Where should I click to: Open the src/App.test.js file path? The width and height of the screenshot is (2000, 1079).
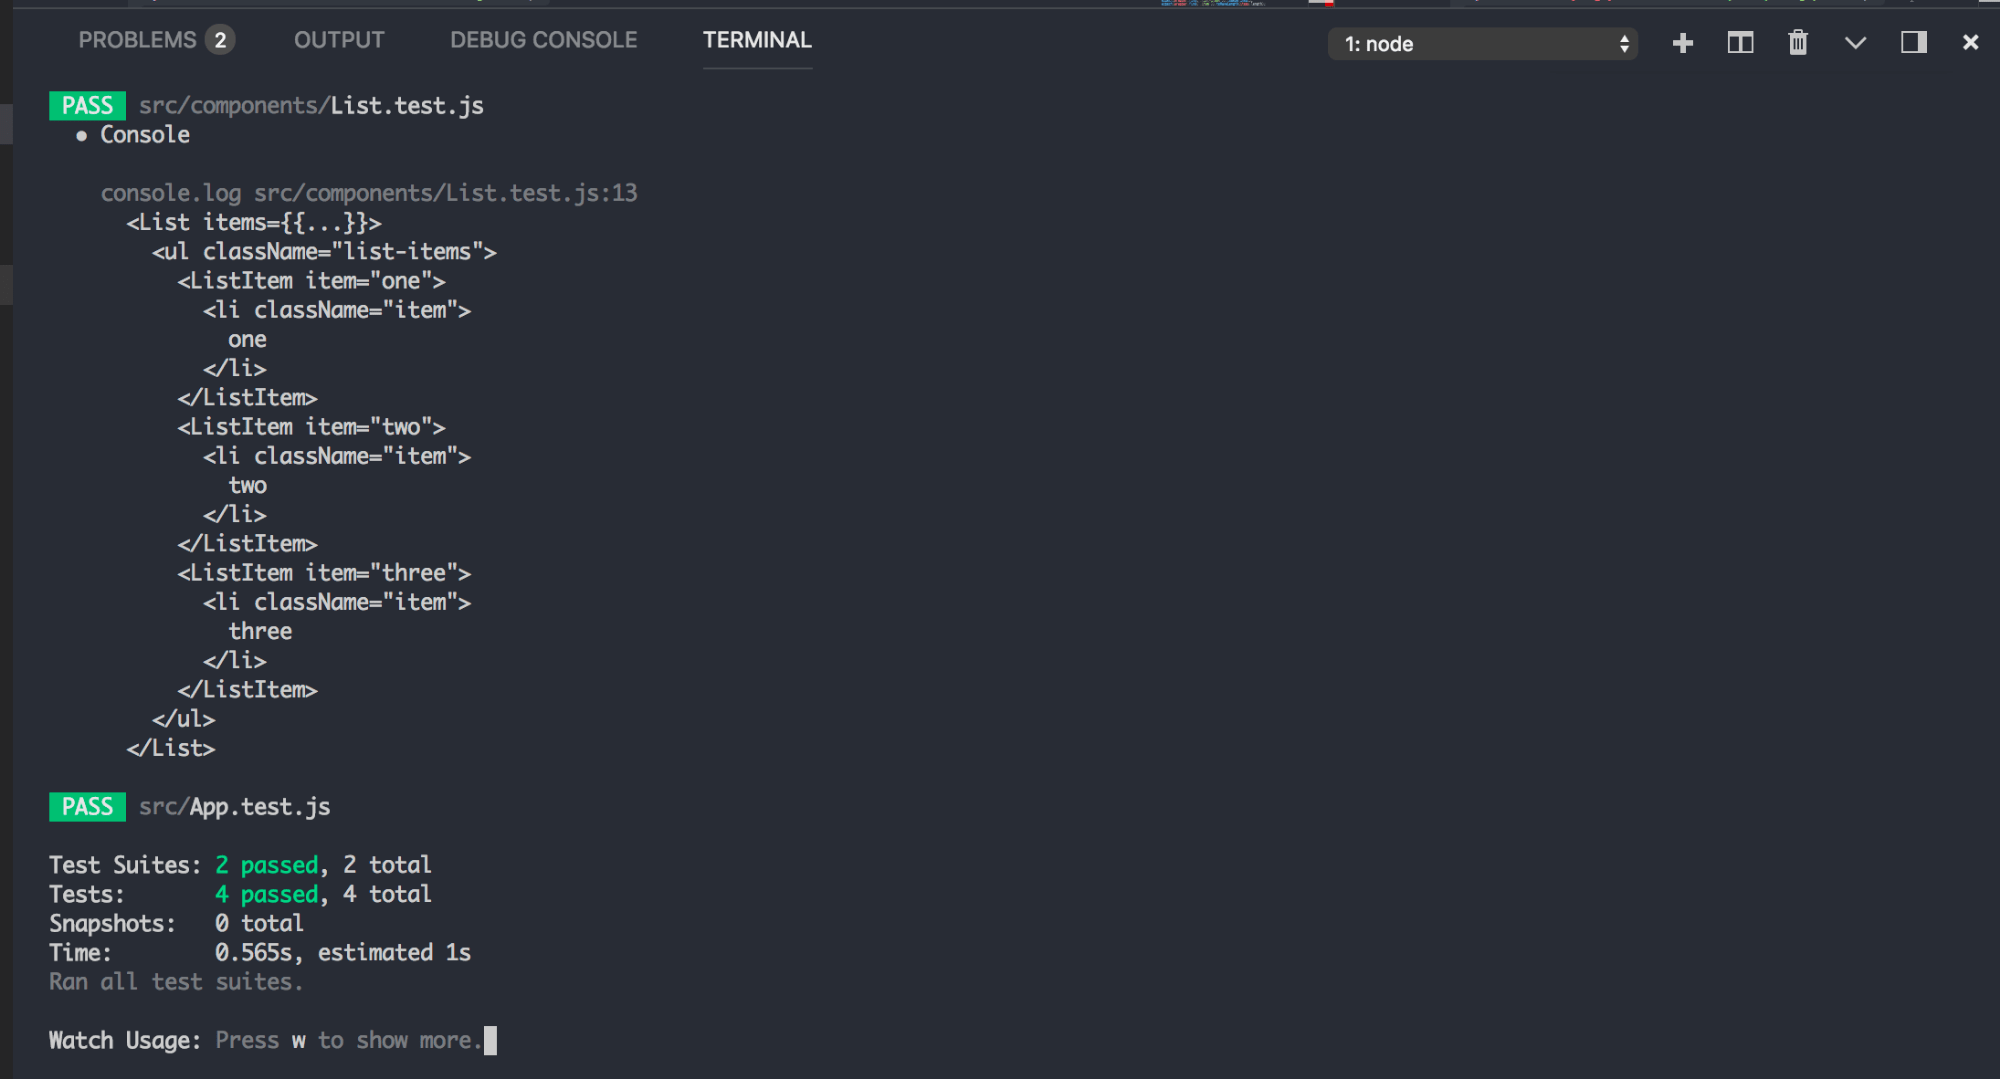coord(234,806)
